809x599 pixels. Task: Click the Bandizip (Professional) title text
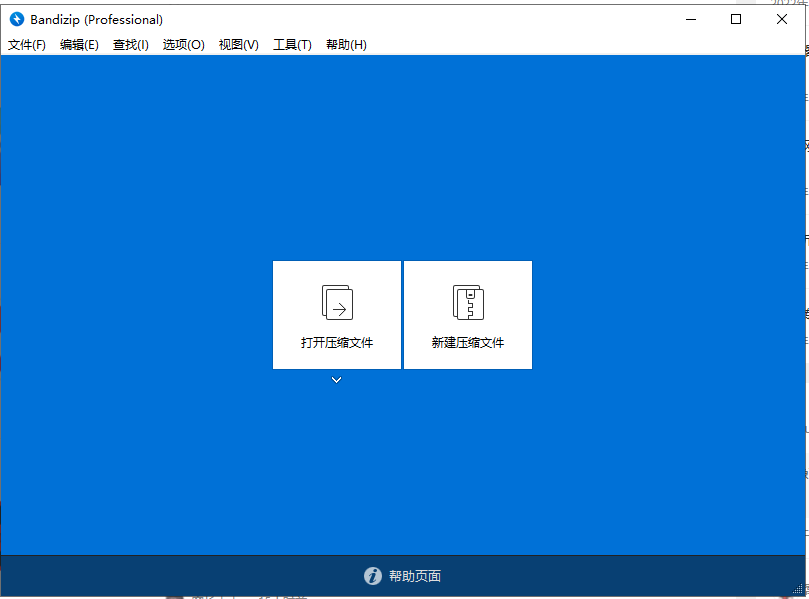[96, 20]
